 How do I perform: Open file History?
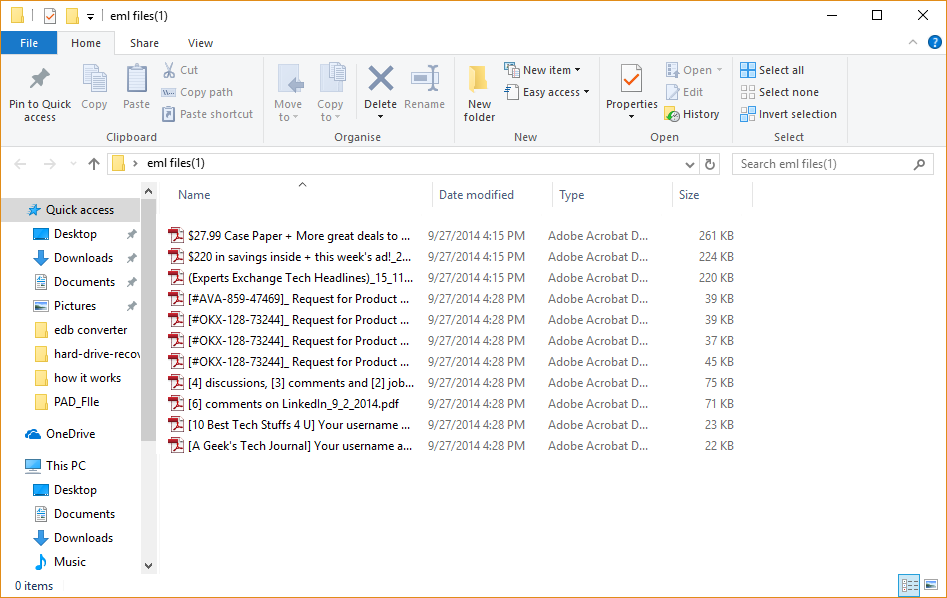(692, 114)
